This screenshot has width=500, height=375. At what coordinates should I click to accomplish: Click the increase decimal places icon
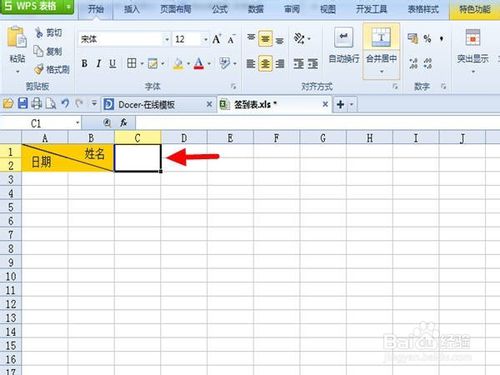pos(413,63)
